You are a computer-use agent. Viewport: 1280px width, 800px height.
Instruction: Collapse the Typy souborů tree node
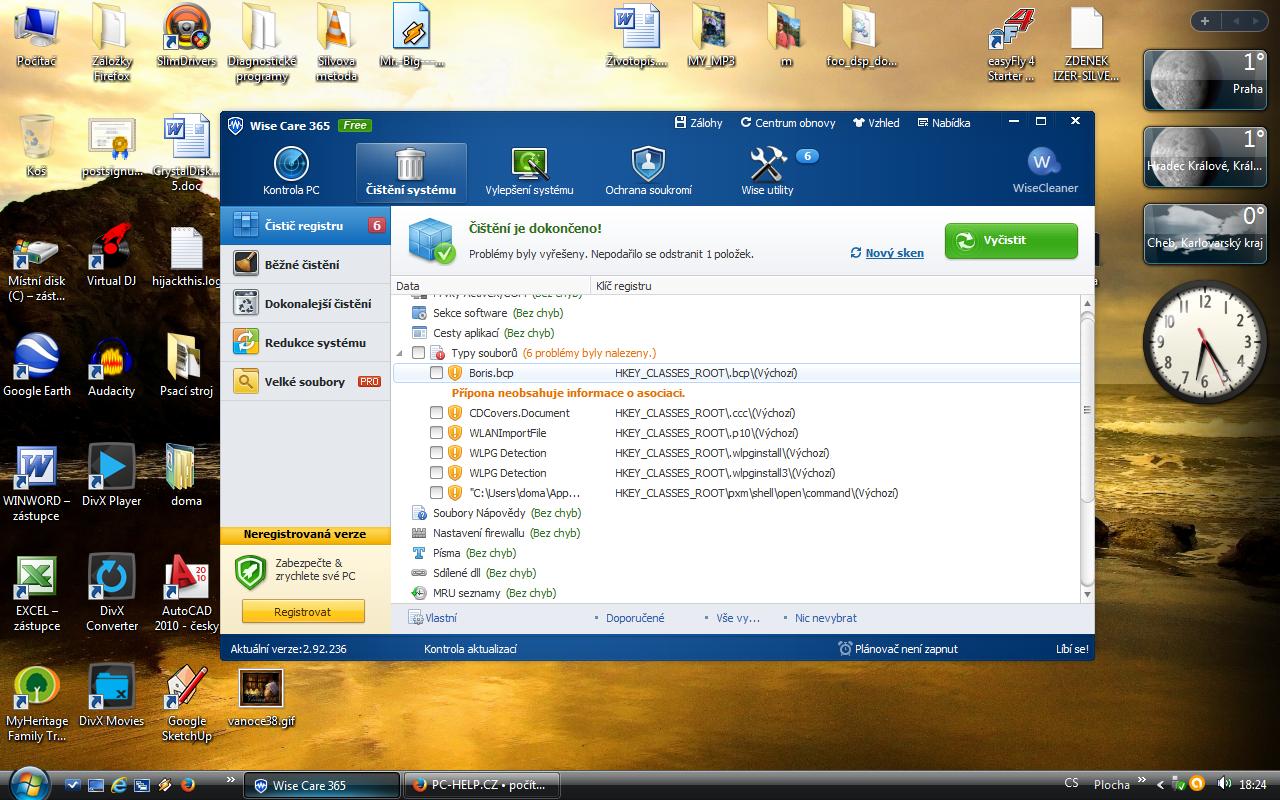(x=400, y=353)
